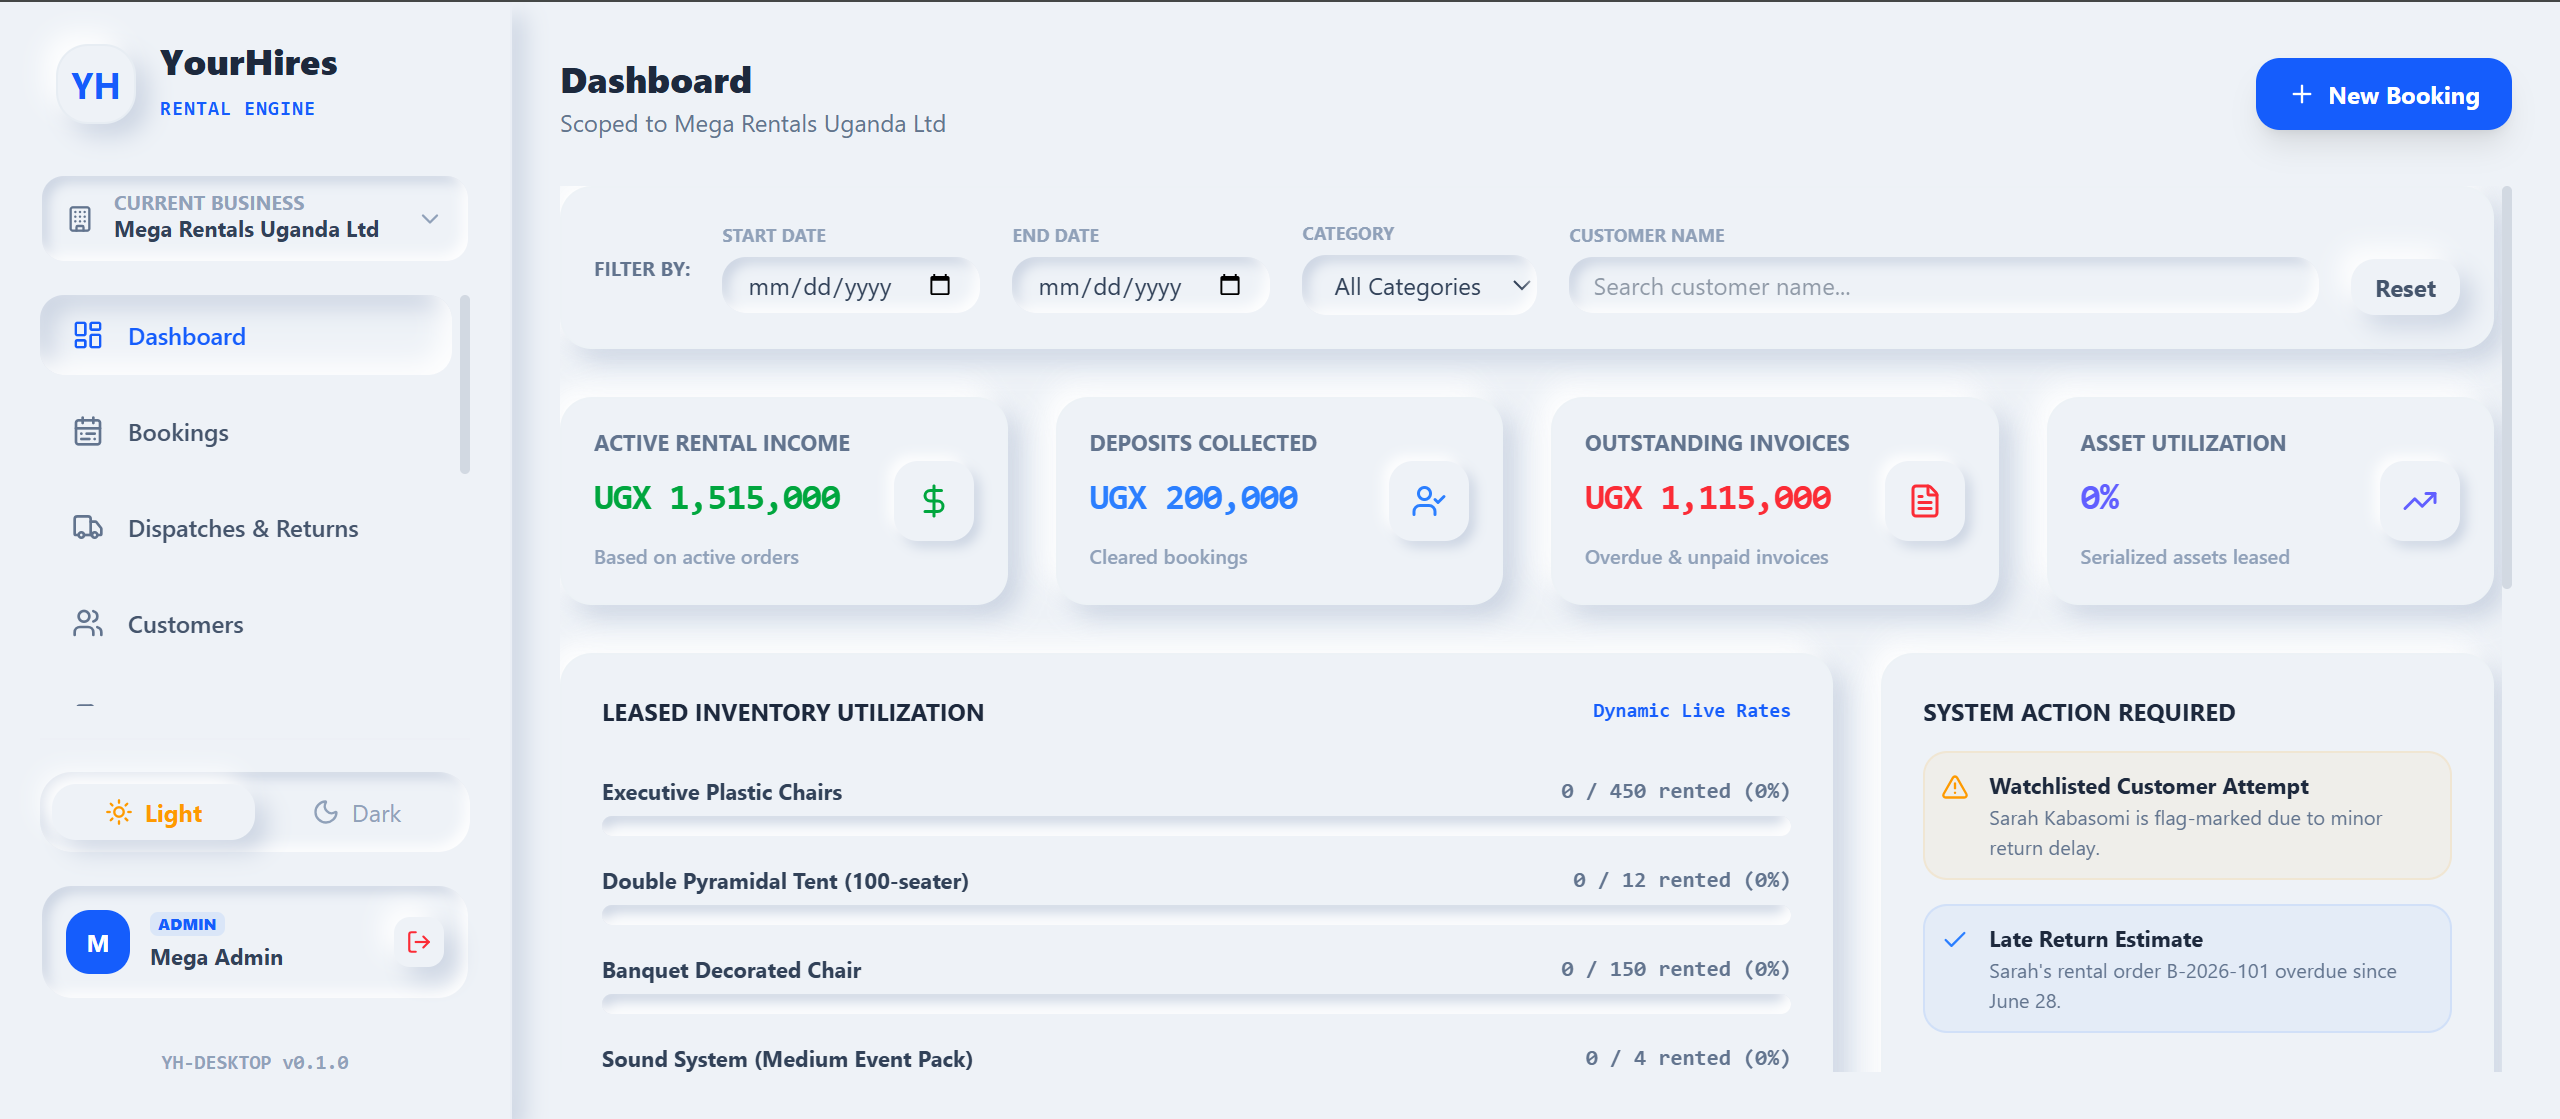This screenshot has height=1119, width=2560.
Task: Click YH-DESKTOP v0.1.0 version text
Action: point(255,1062)
